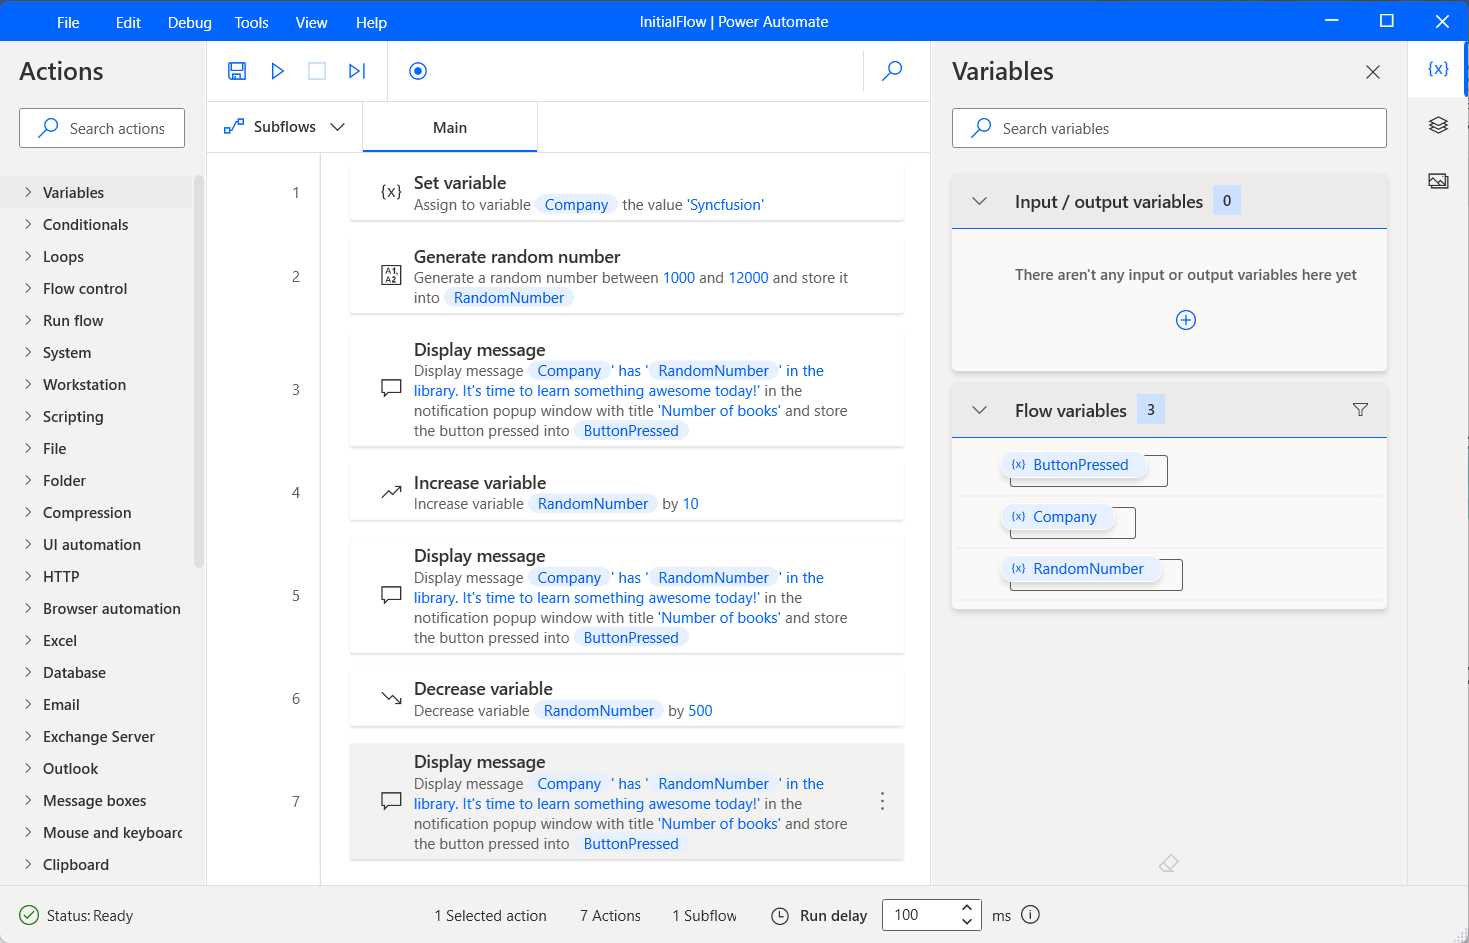This screenshot has width=1469, height=943.
Task: Expand the Database action group
Action: (28, 672)
